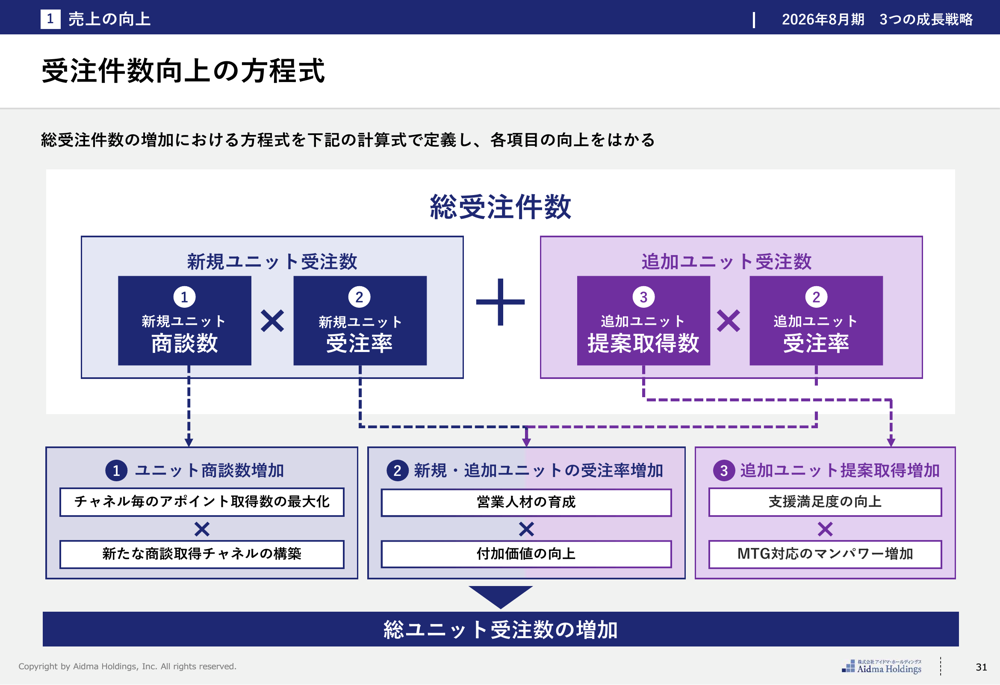Click the blue multiplication sign between 商談数 and 新規ユニット受注率
The height and width of the screenshot is (685, 1000).
pos(272,321)
